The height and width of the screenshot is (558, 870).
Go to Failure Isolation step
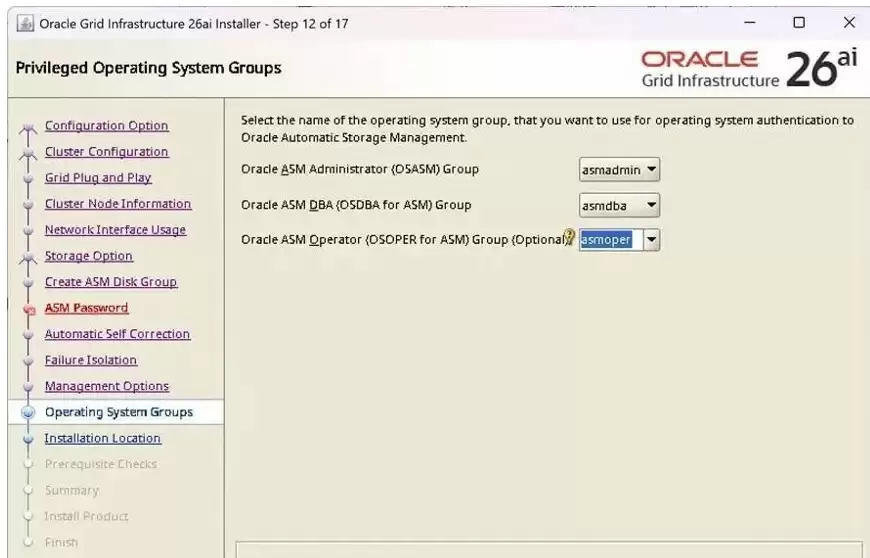coord(91,360)
